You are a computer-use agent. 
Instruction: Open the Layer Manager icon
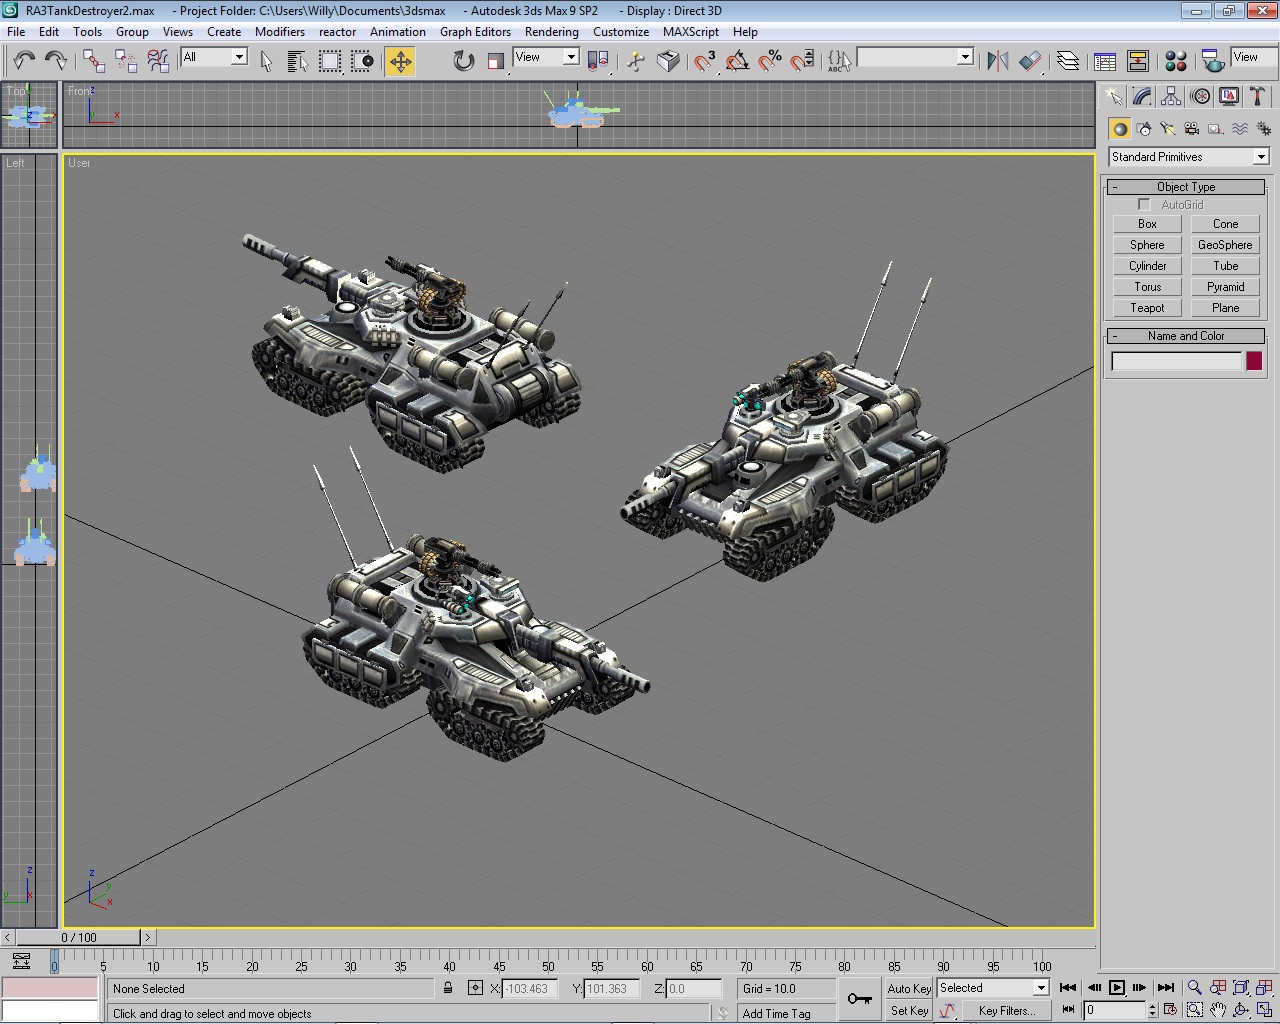pyautogui.click(x=1068, y=61)
